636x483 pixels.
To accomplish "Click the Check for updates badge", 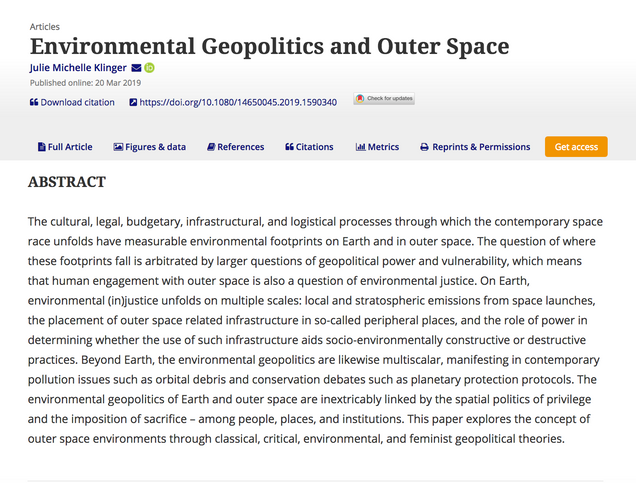I will (x=384, y=99).
